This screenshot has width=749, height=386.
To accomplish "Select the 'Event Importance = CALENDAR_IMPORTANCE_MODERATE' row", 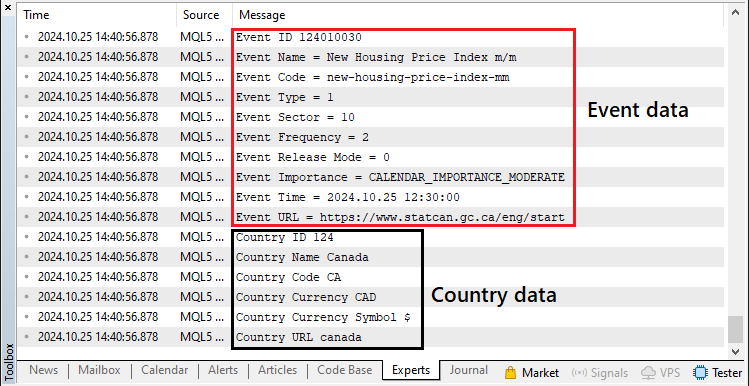I will click(371, 177).
